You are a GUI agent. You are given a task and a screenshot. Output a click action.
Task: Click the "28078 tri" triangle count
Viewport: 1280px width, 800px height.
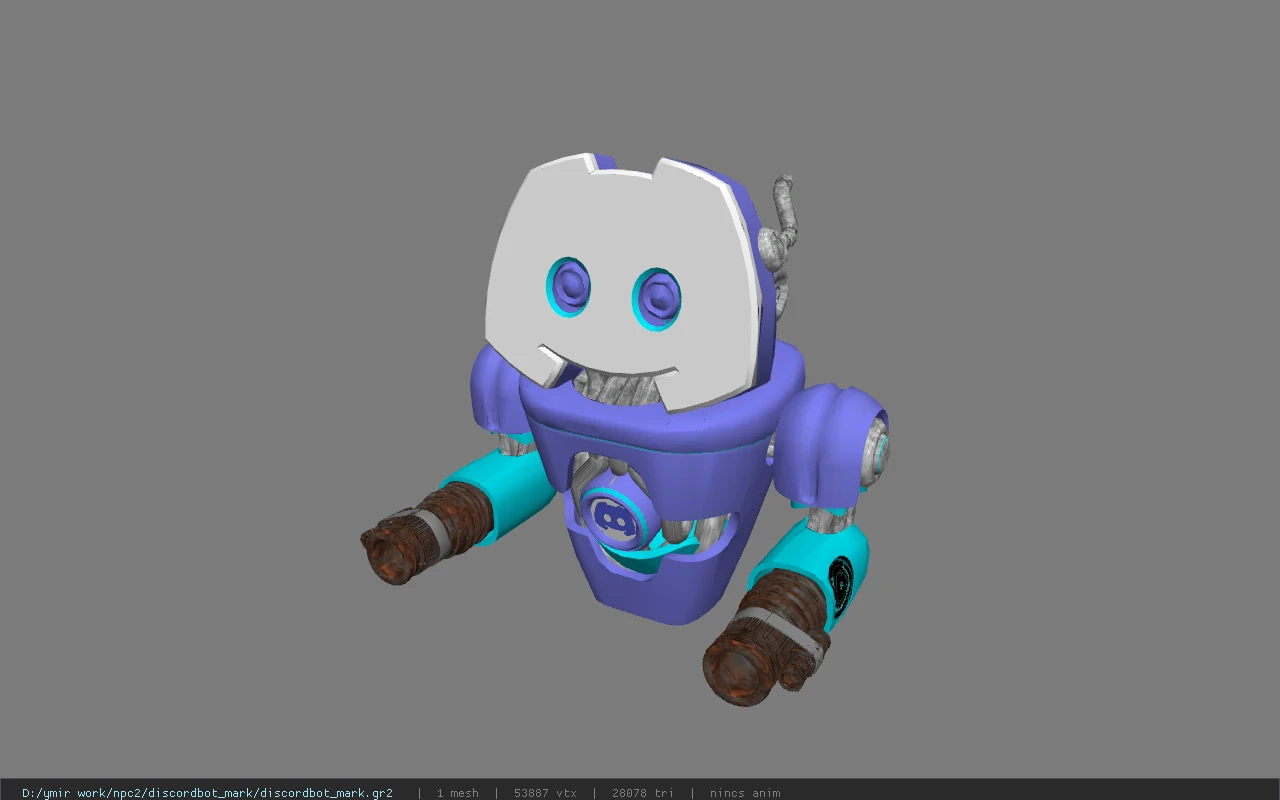click(641, 793)
